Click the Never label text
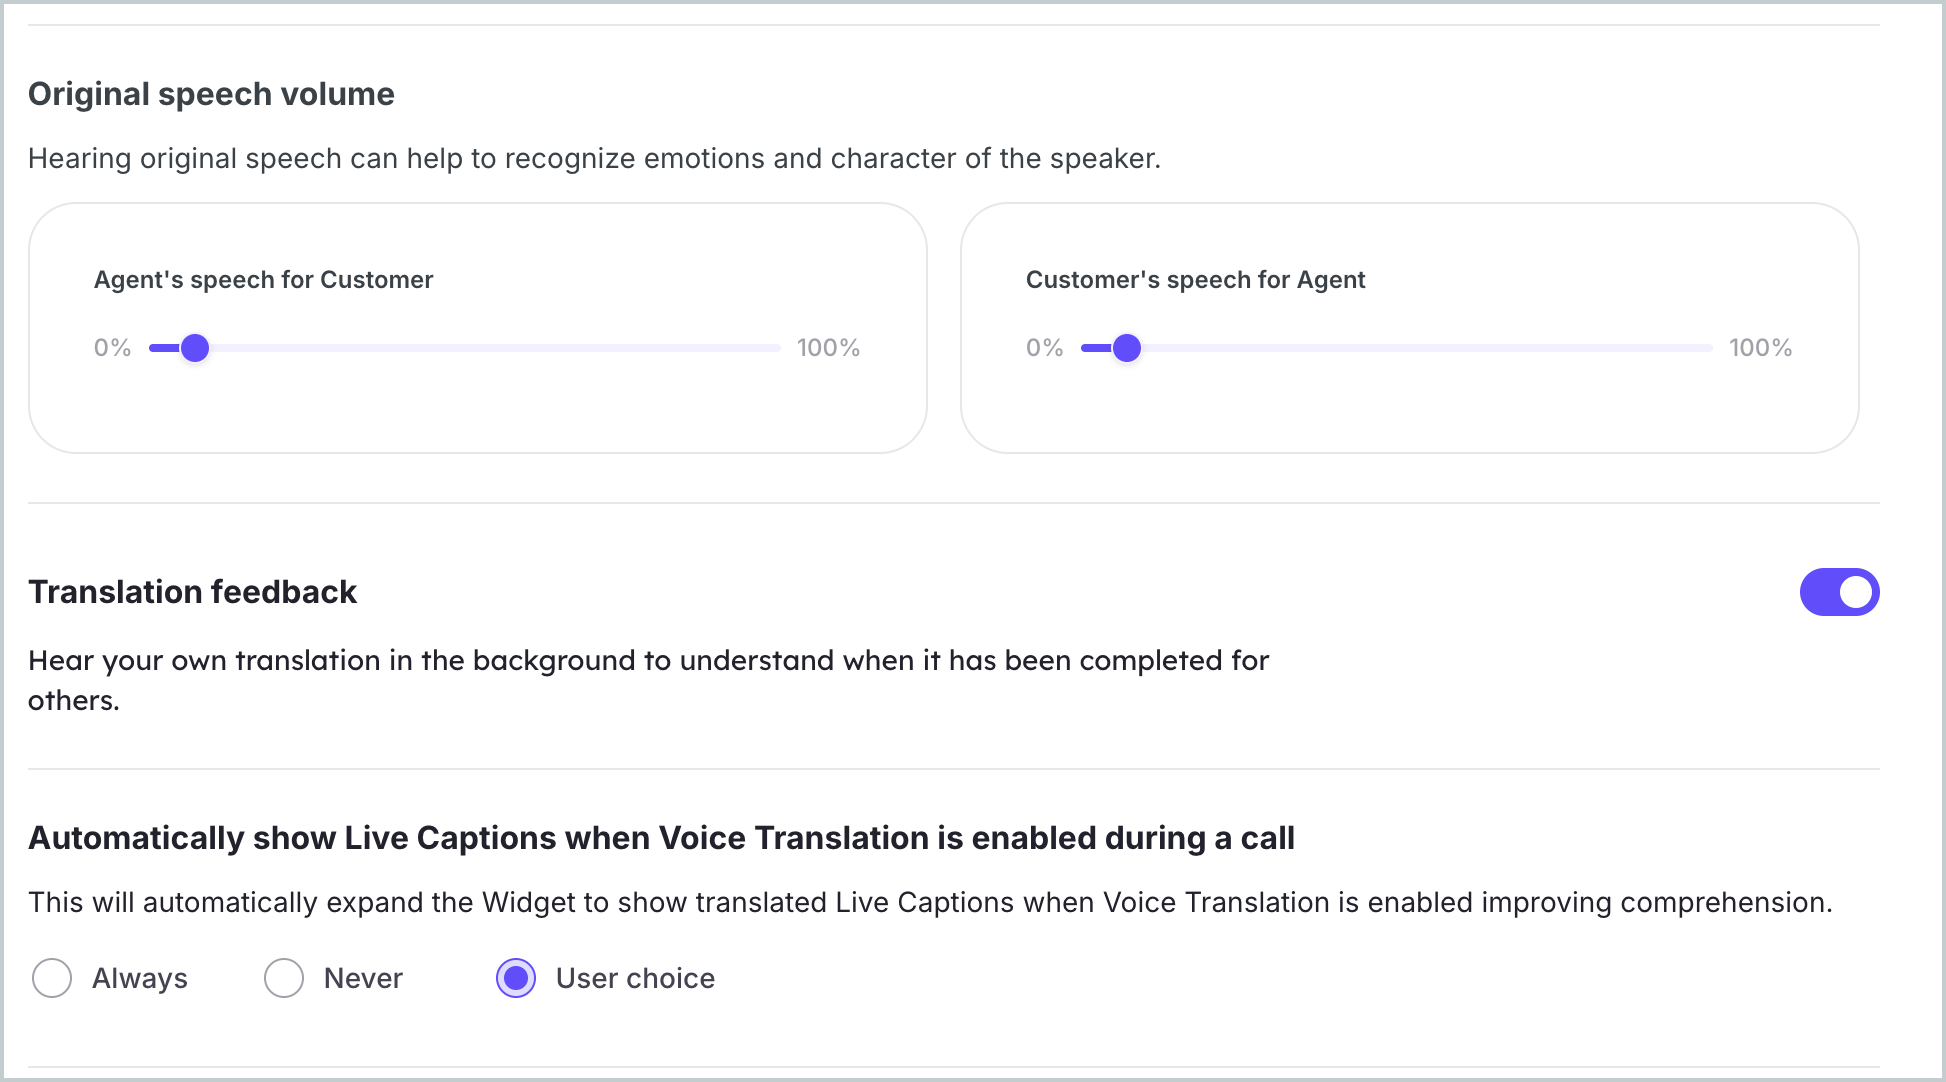Screen dimensions: 1946x1082 (x=361, y=978)
